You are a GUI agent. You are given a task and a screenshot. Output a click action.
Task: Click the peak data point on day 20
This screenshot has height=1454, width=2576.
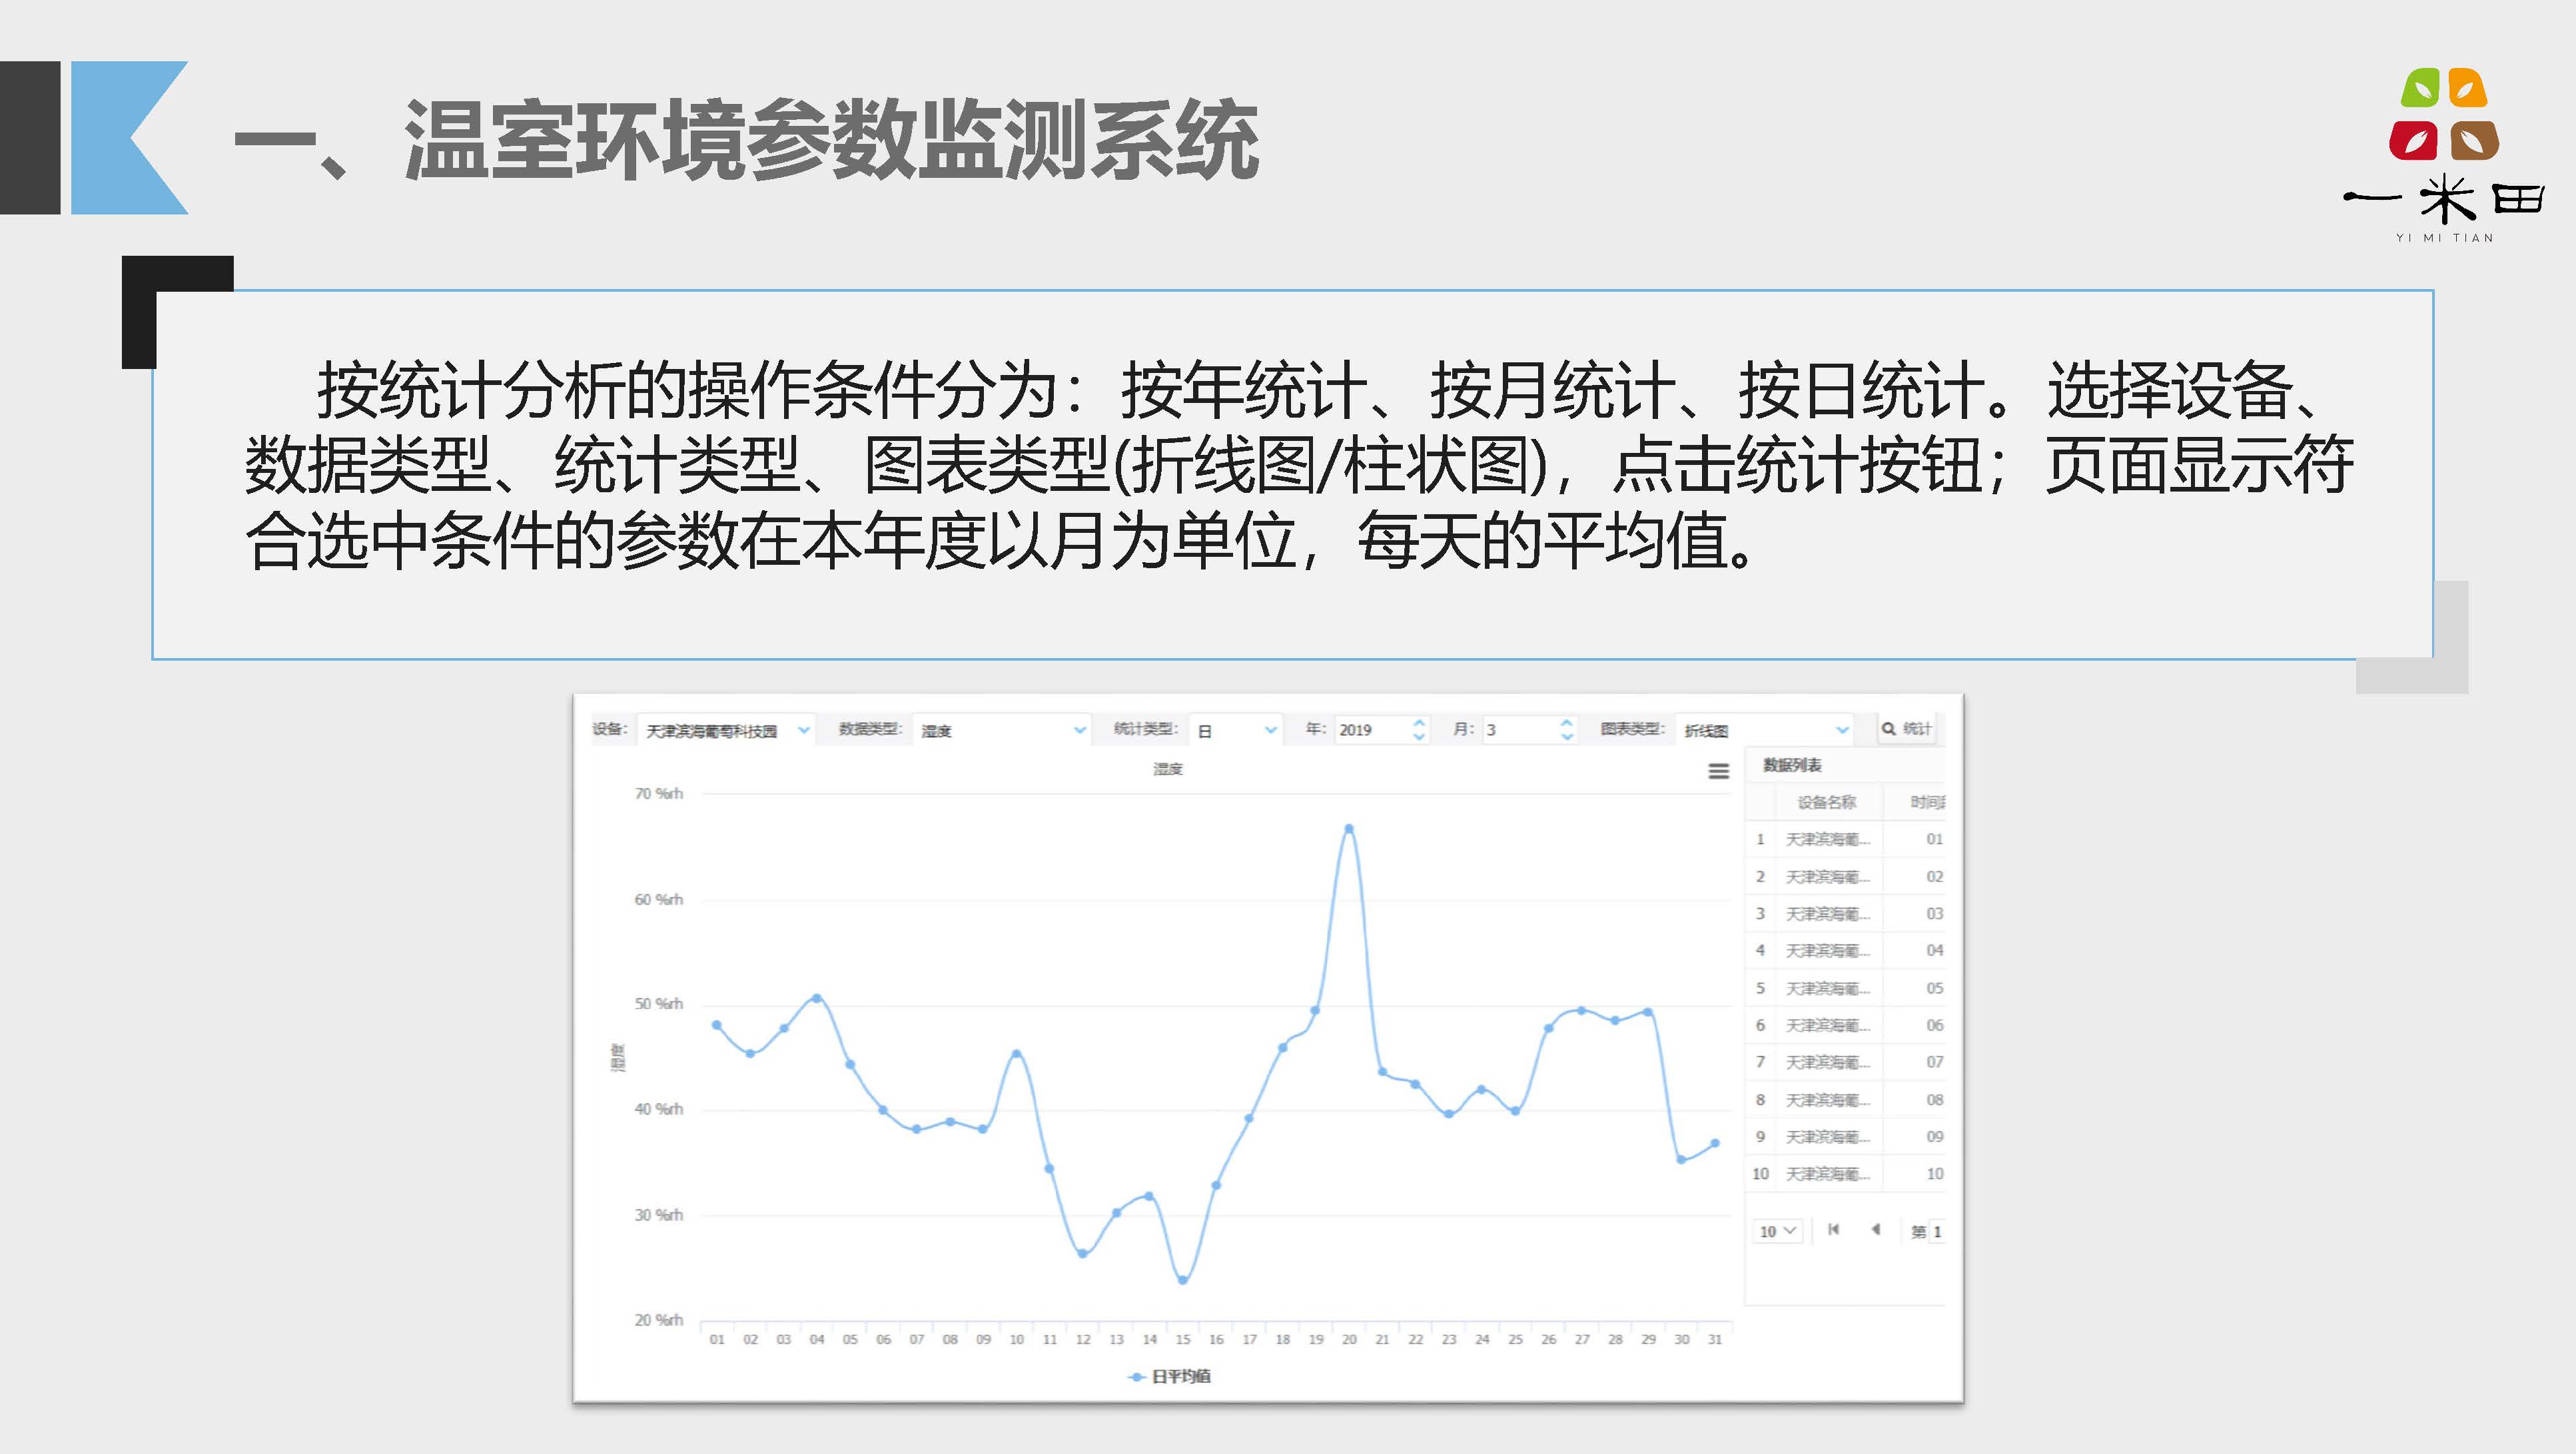(1349, 828)
